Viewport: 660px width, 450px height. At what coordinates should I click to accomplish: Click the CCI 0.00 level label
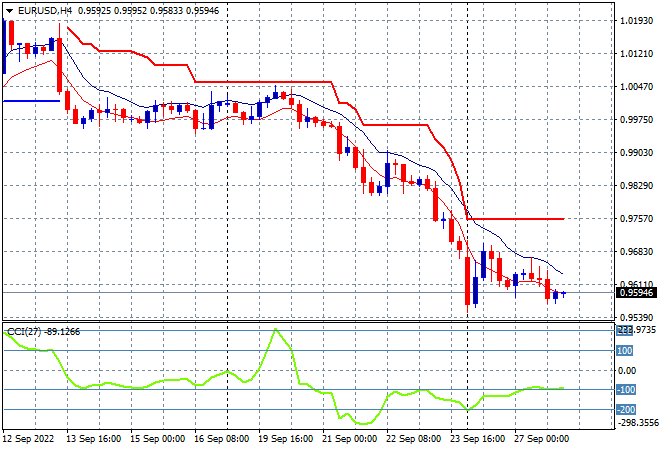click(x=627, y=370)
